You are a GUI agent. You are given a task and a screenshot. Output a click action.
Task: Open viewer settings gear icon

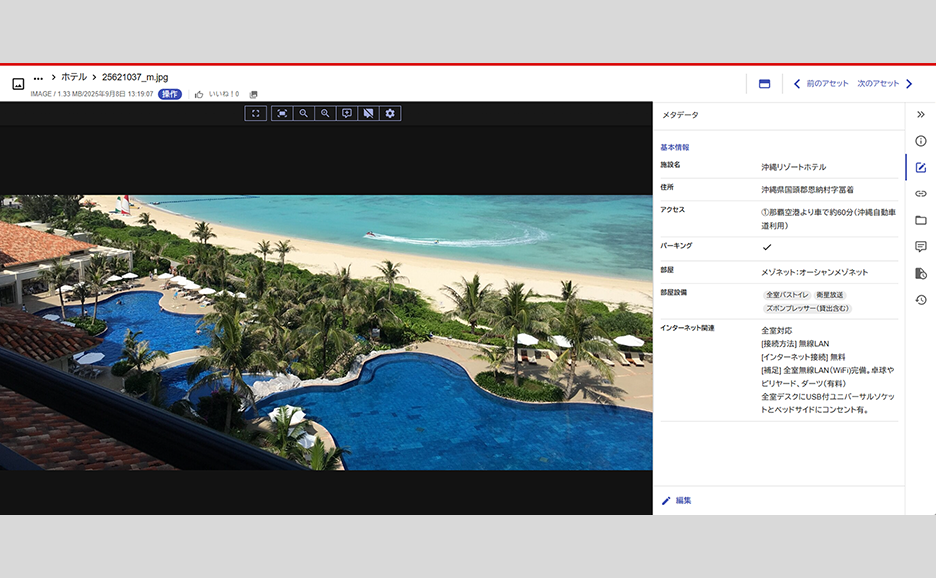click(x=391, y=114)
